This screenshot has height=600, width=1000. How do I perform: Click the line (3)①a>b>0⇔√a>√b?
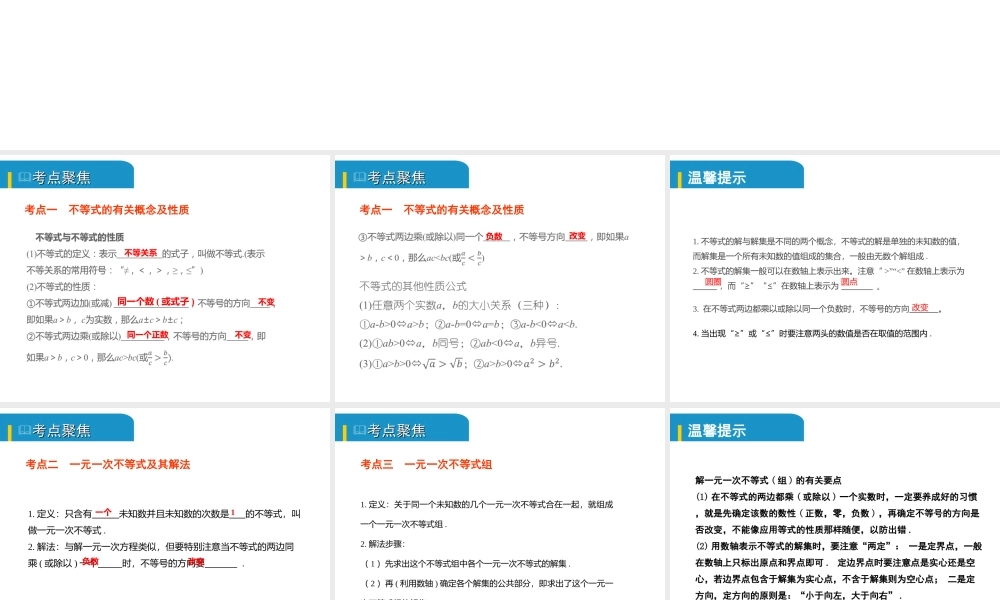tap(460, 363)
